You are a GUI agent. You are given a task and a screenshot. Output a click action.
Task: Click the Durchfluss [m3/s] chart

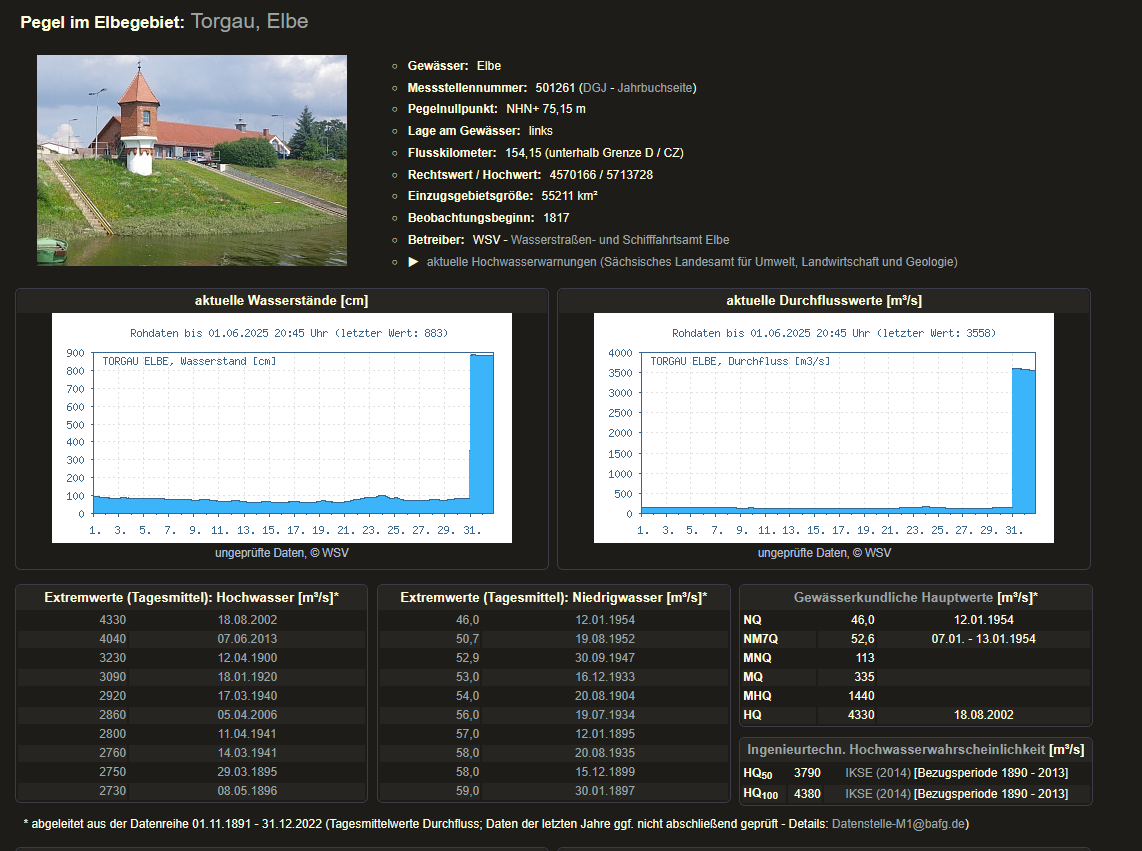point(824,428)
